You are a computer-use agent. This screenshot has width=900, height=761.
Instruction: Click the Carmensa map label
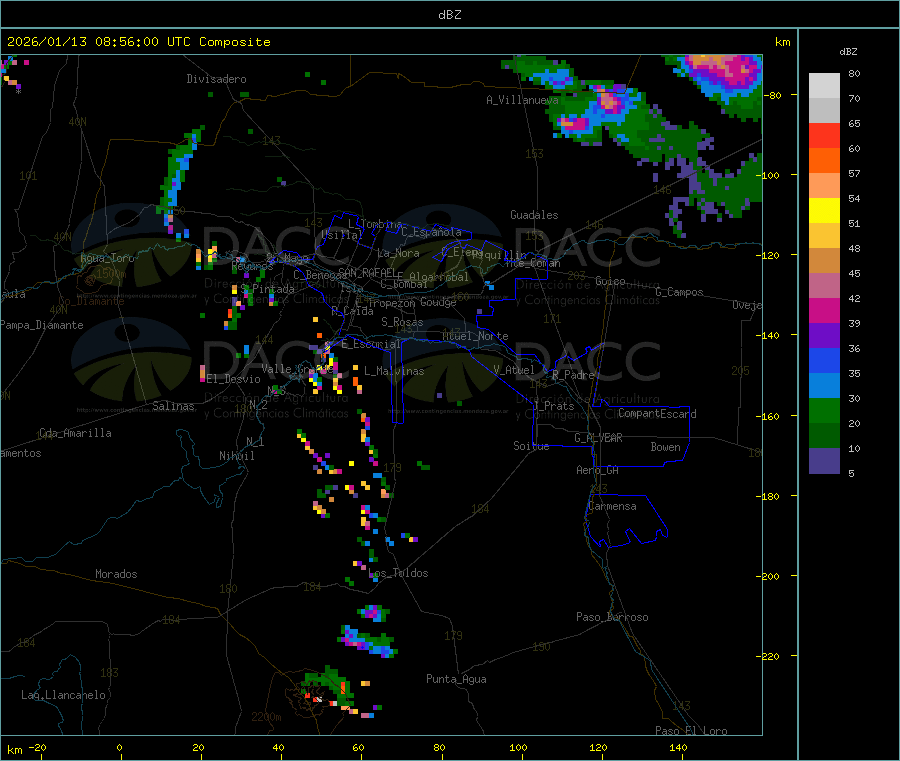click(x=612, y=506)
